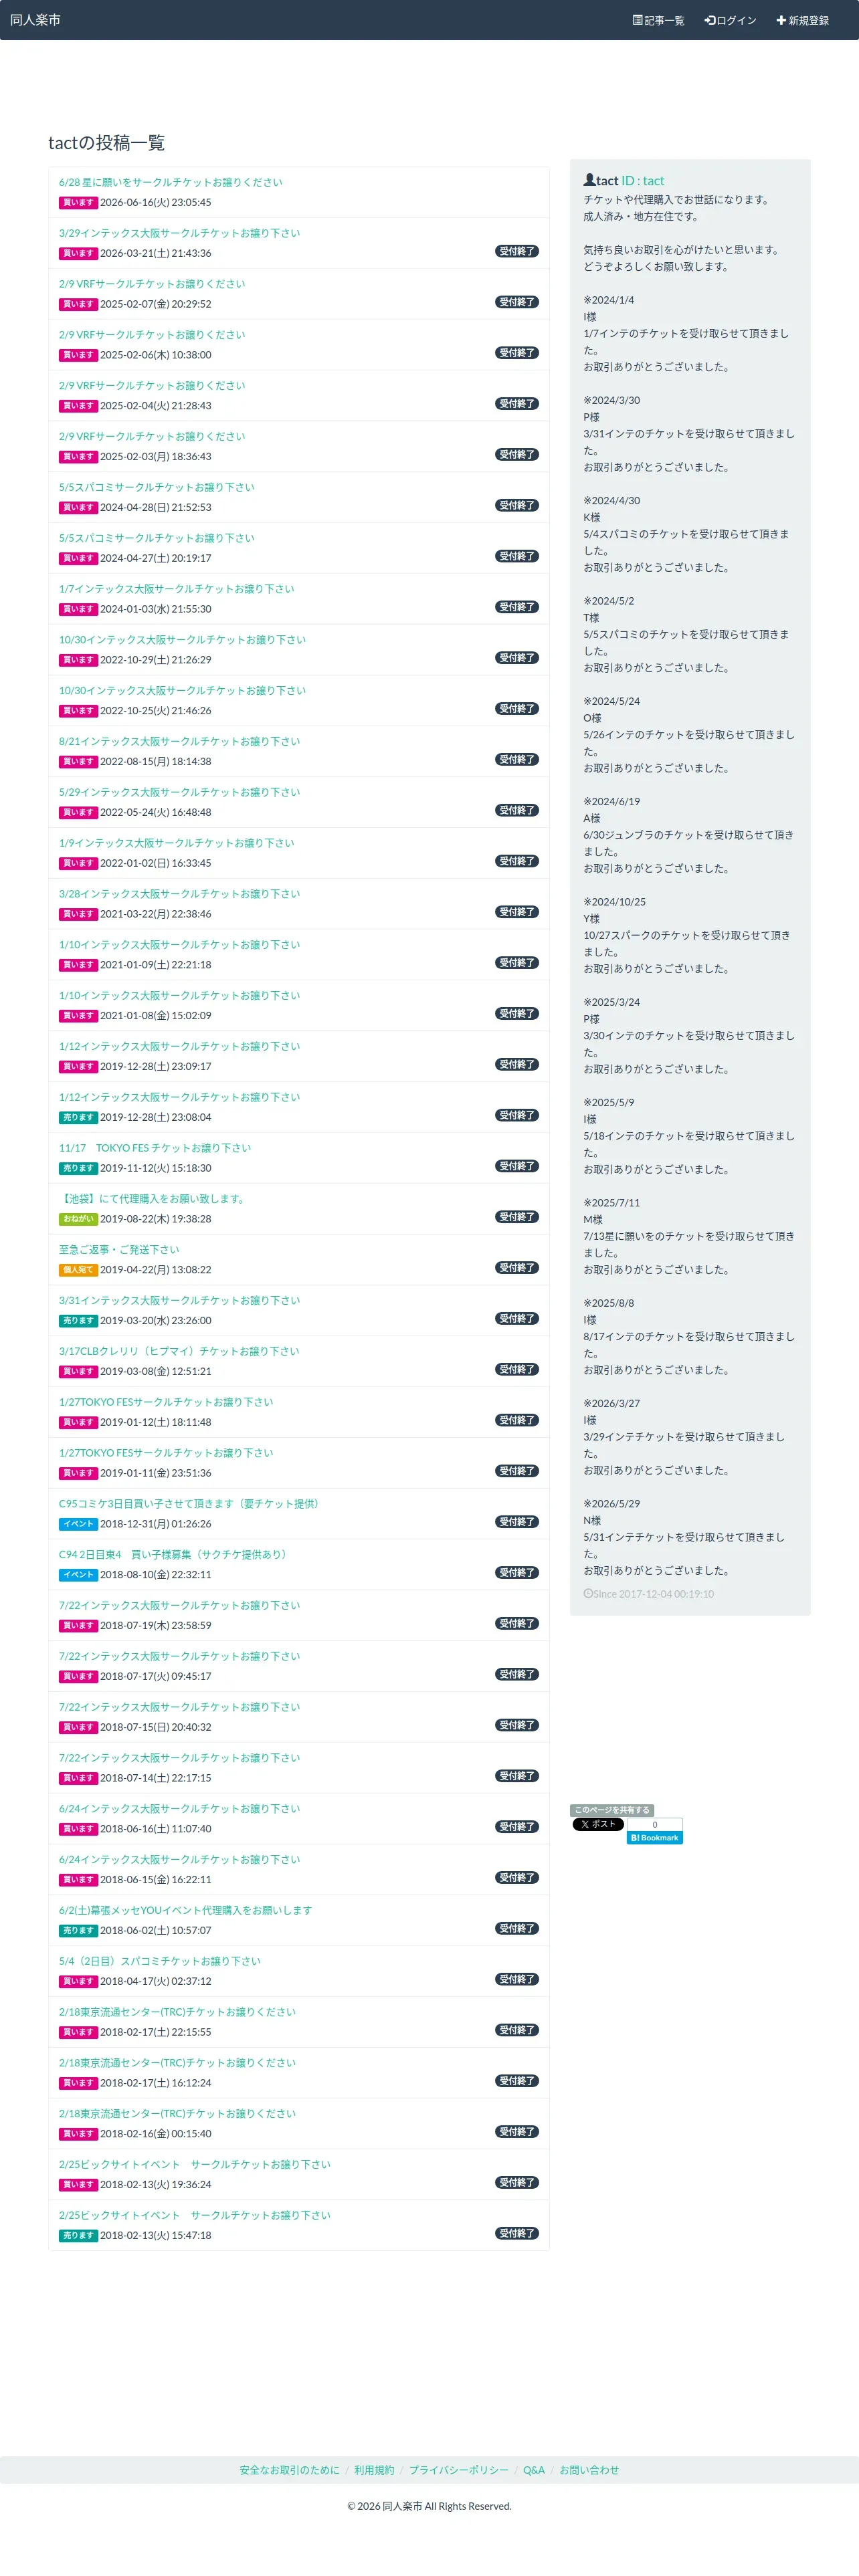
Task: Open the Q&A footer link
Action: coord(534,2470)
